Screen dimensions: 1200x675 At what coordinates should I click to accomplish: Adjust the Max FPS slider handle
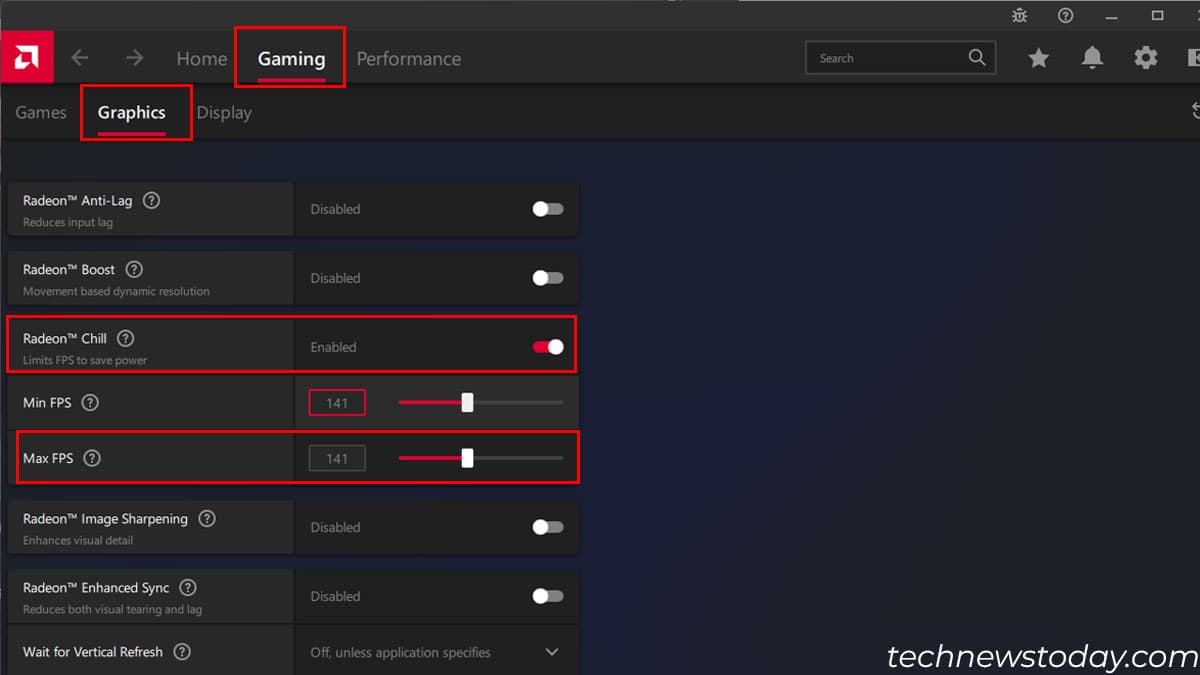467,458
